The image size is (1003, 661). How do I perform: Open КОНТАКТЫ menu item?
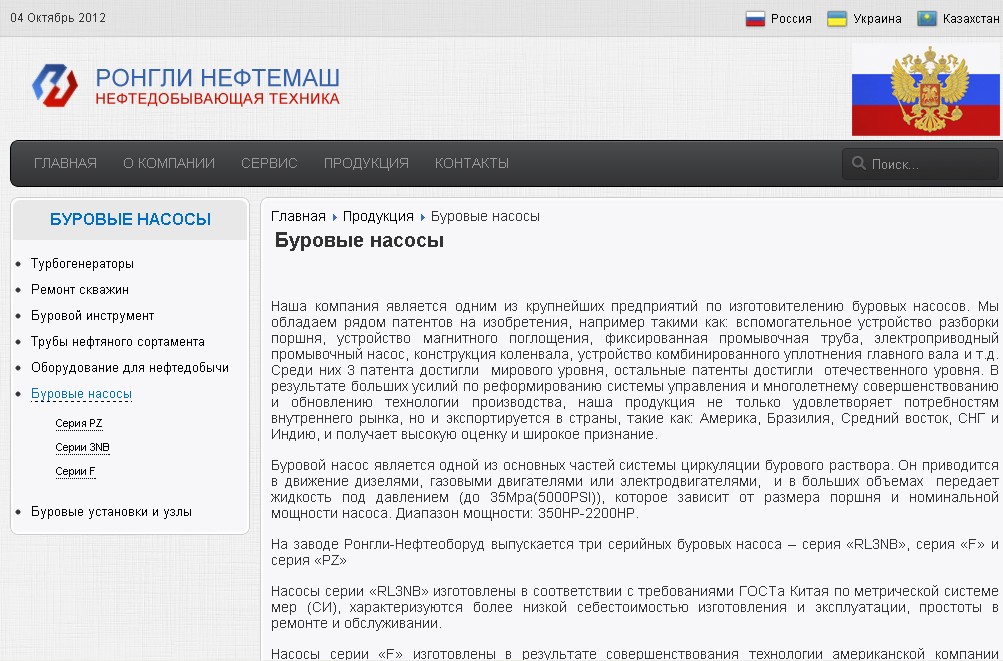click(x=472, y=163)
